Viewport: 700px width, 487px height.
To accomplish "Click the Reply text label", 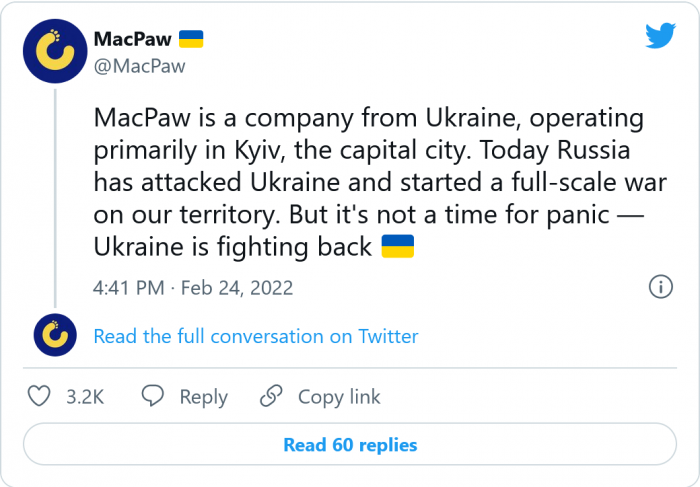I will [x=203, y=397].
